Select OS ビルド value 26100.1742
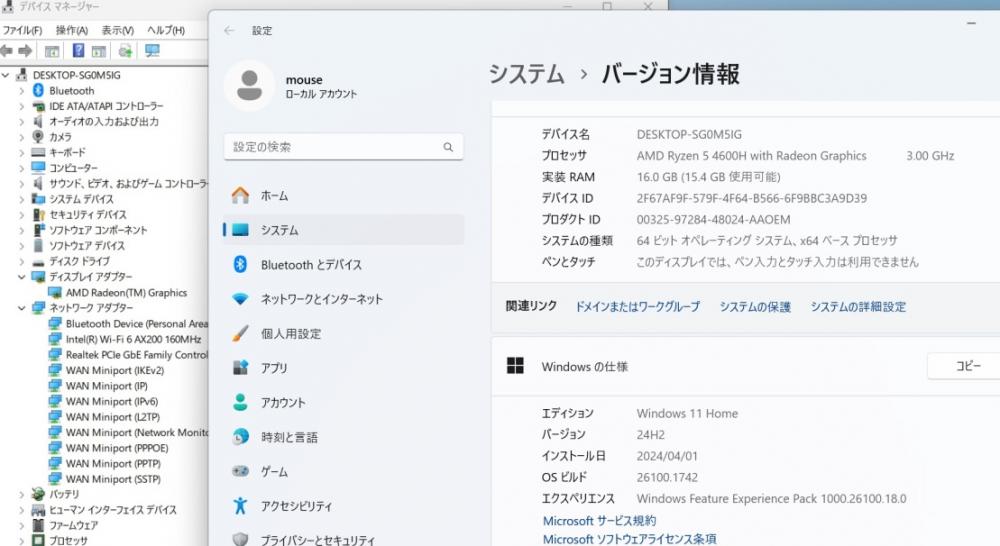Image resolution: width=1000 pixels, height=546 pixels. point(667,477)
